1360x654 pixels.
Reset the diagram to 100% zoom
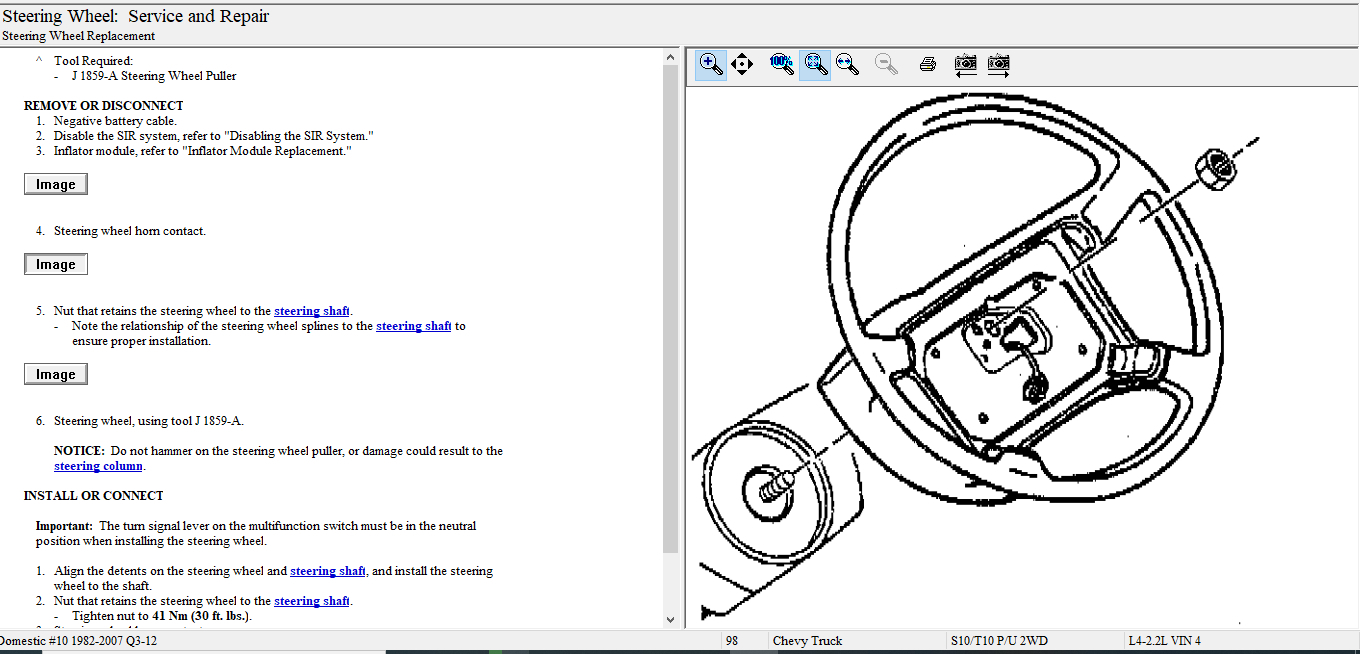(782, 64)
